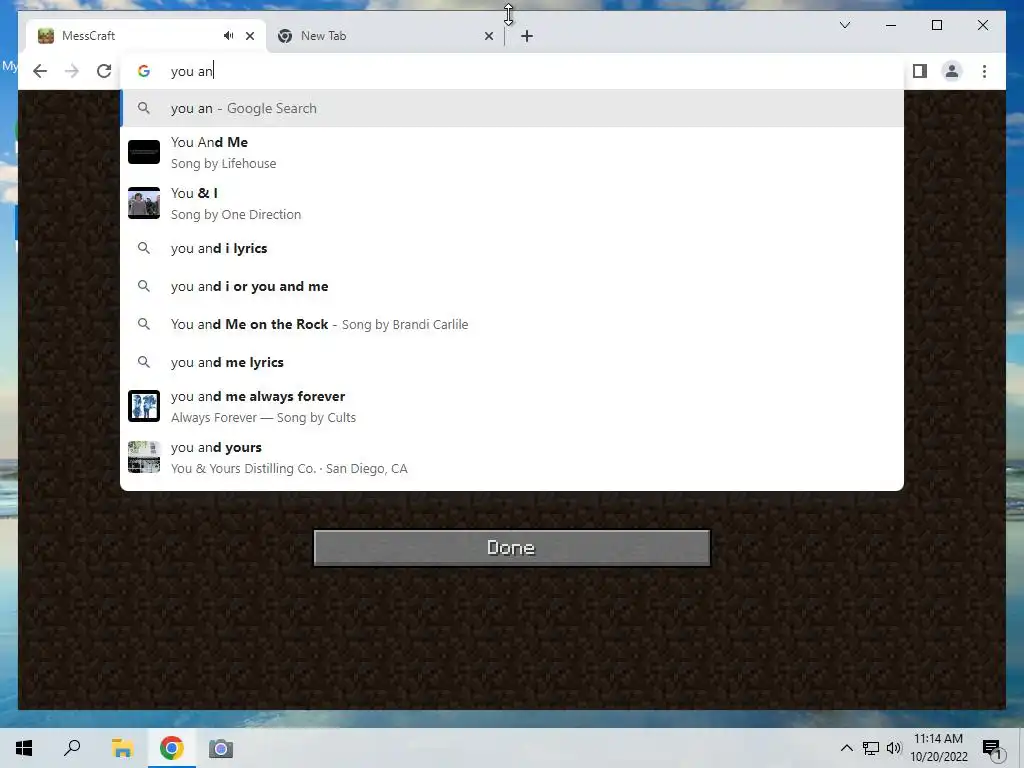The width and height of the screenshot is (1024, 768).
Task: Click the Chrome taskbar icon
Action: tap(171, 748)
